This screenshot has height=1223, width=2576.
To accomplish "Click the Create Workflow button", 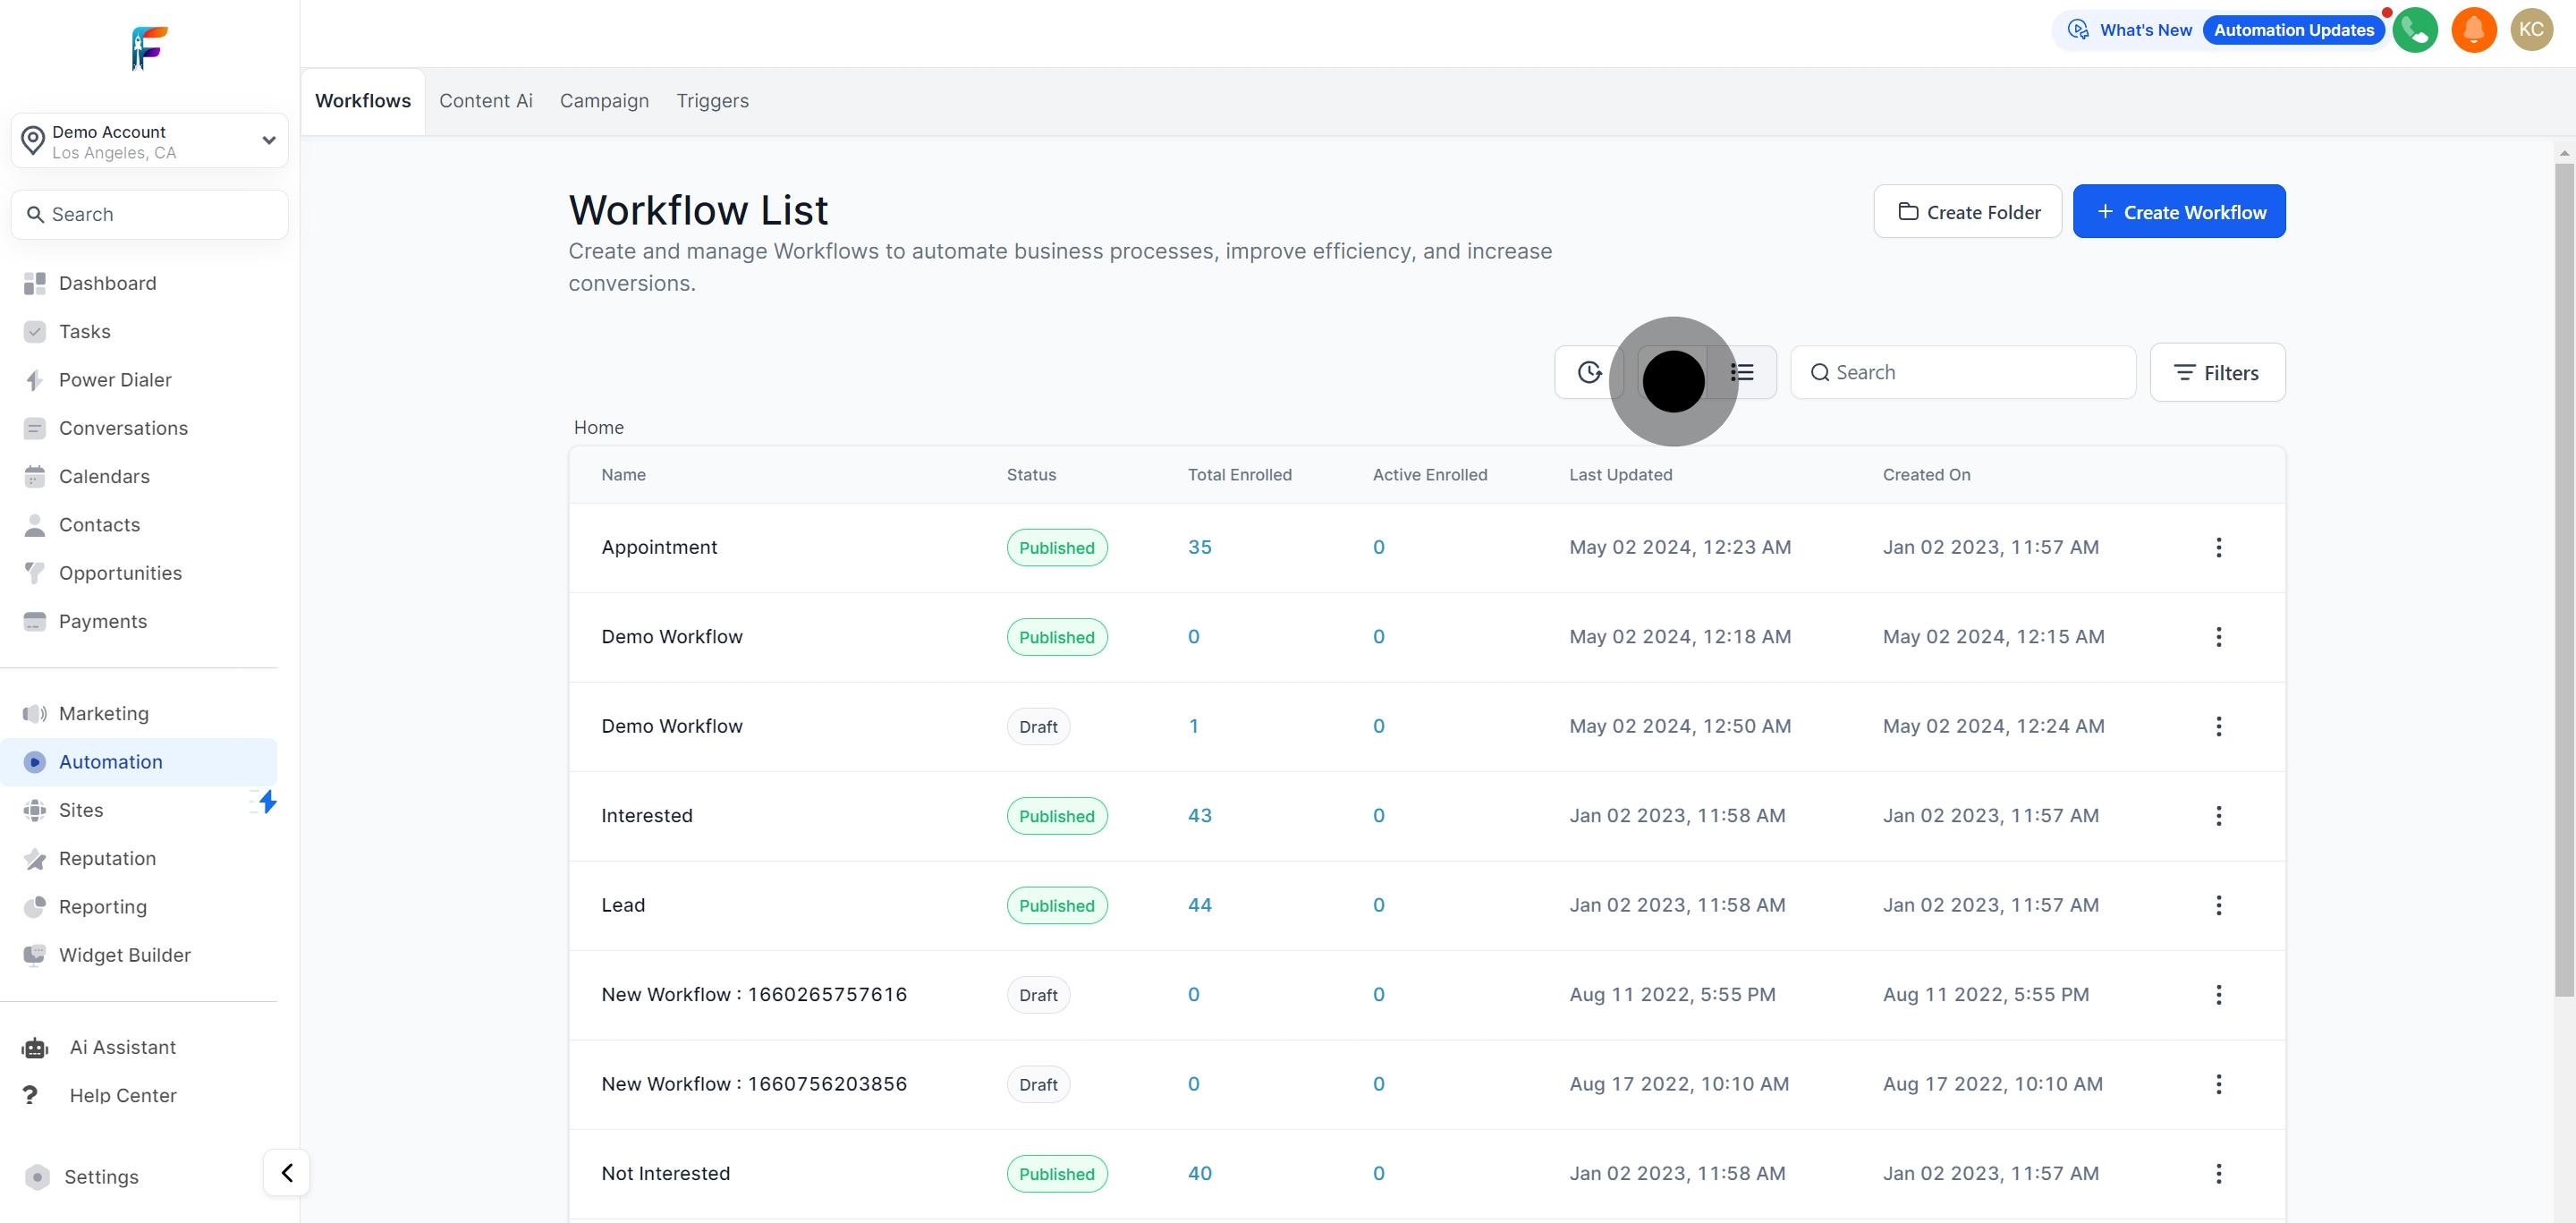I will [x=2179, y=211].
